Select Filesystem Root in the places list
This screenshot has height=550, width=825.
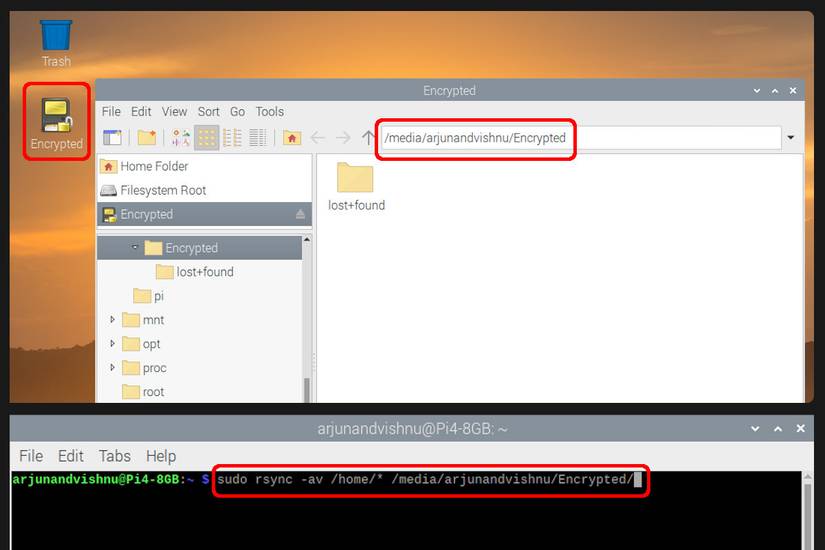204,190
